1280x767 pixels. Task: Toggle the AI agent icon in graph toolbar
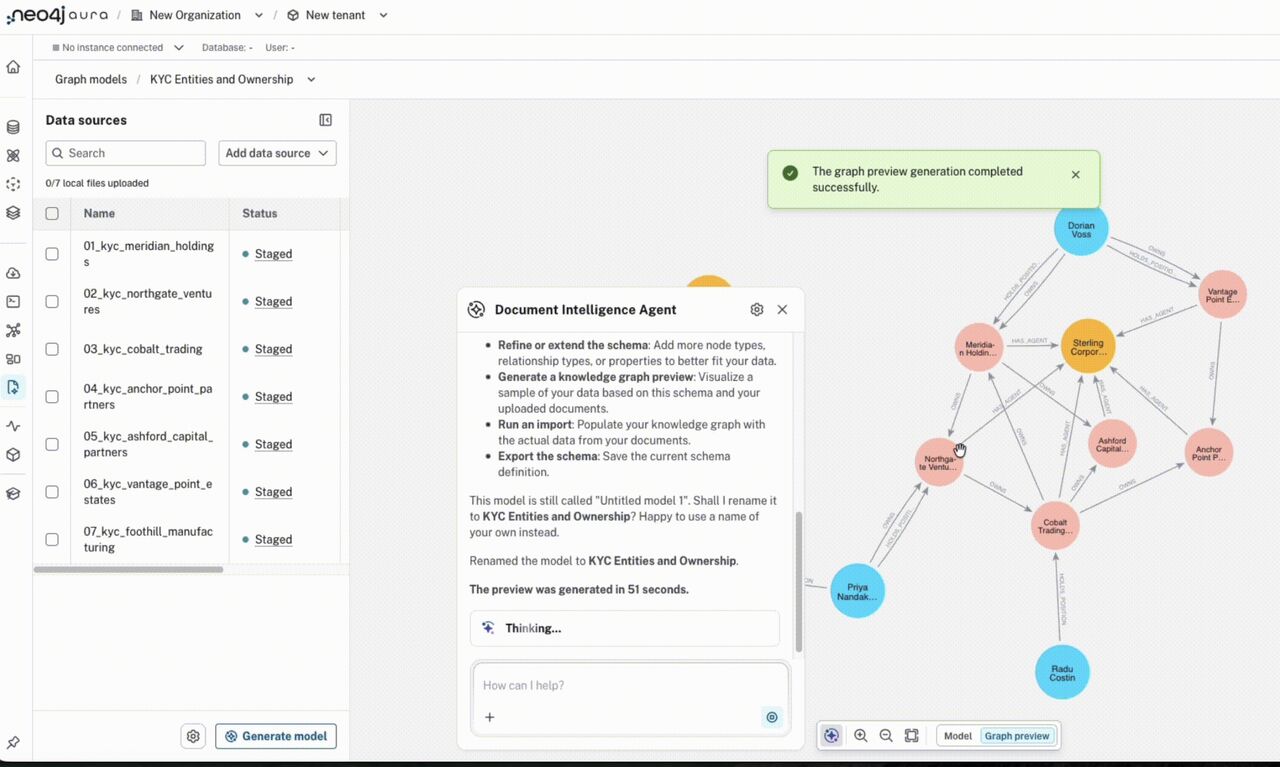coord(832,736)
